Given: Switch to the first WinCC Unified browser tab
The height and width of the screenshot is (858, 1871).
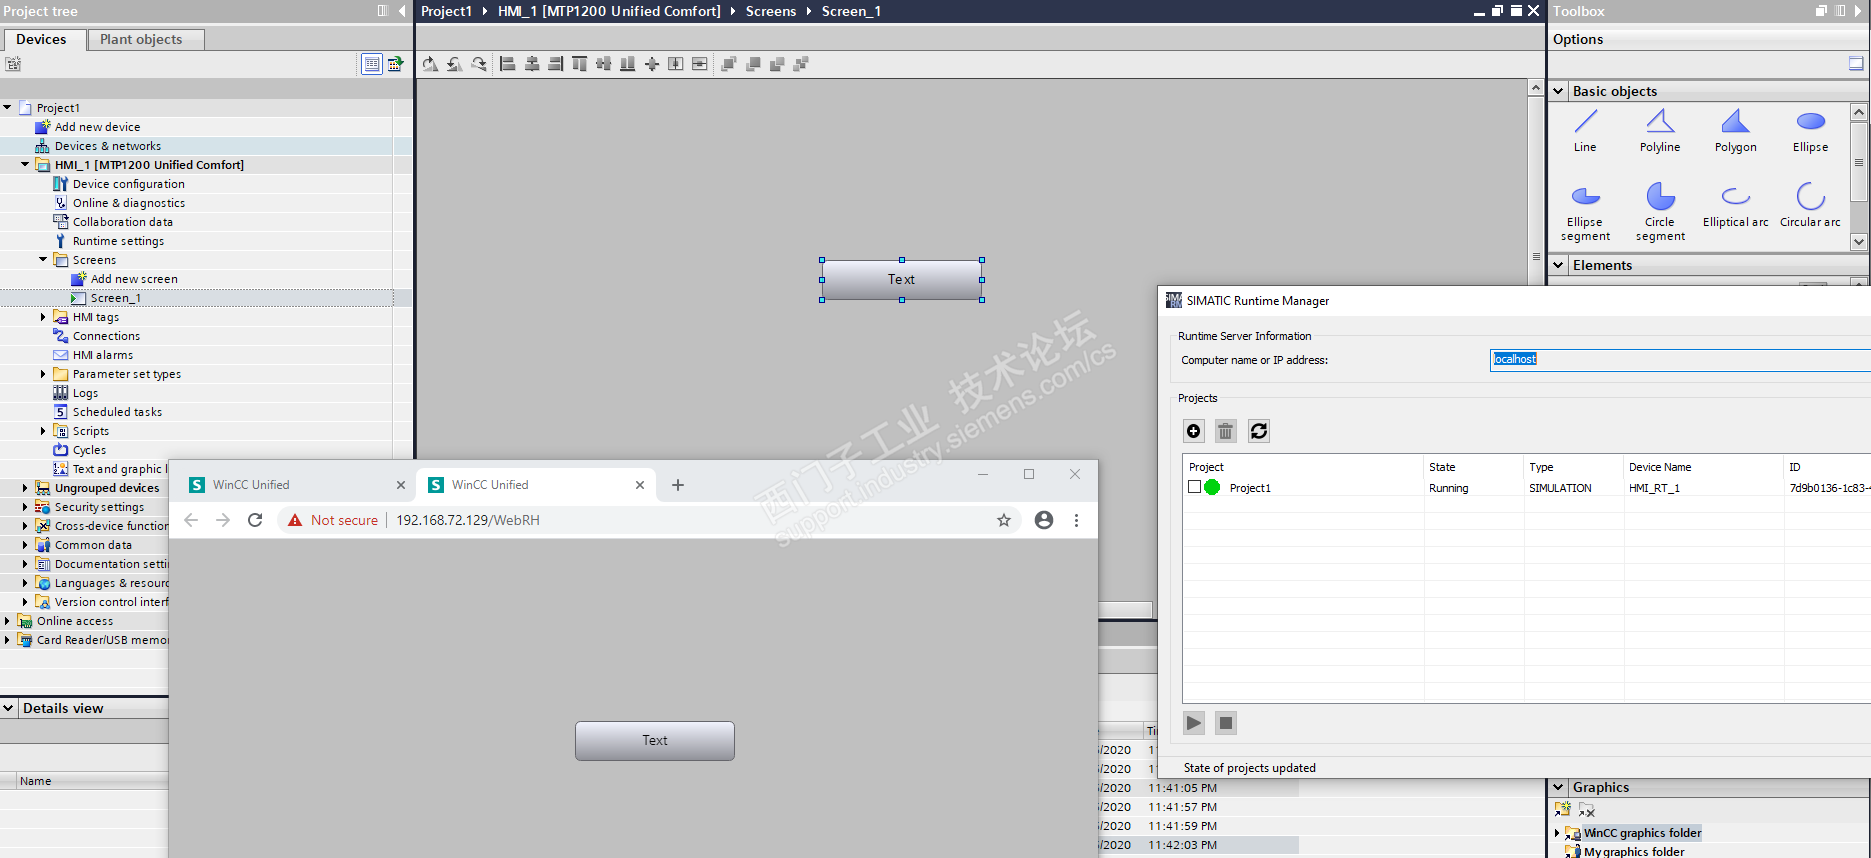Looking at the screenshot, I should (x=297, y=485).
